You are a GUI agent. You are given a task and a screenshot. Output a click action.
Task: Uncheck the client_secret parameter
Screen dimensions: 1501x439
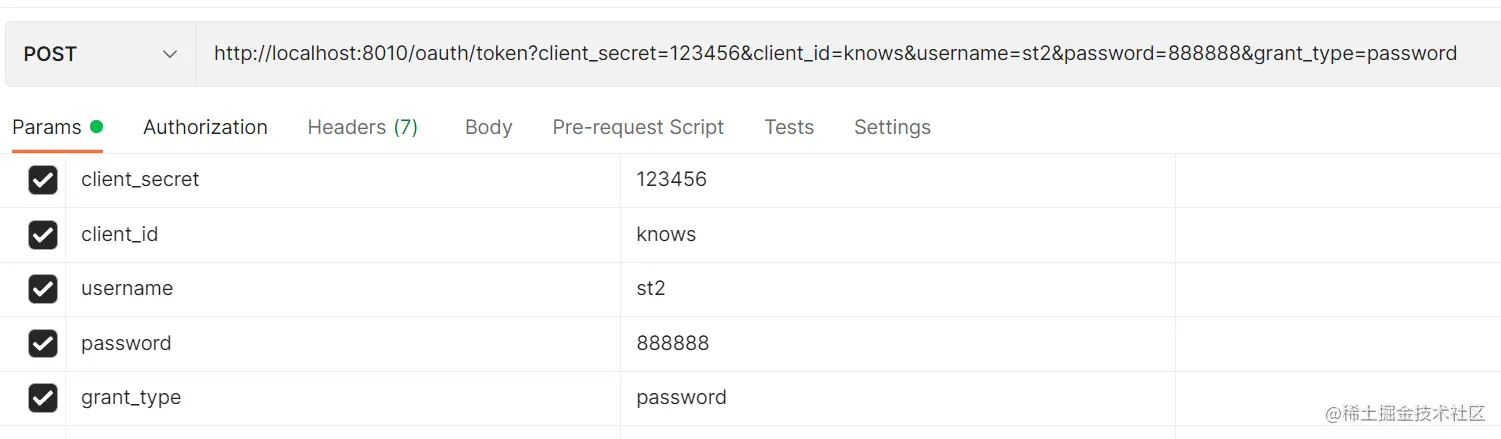click(43, 180)
